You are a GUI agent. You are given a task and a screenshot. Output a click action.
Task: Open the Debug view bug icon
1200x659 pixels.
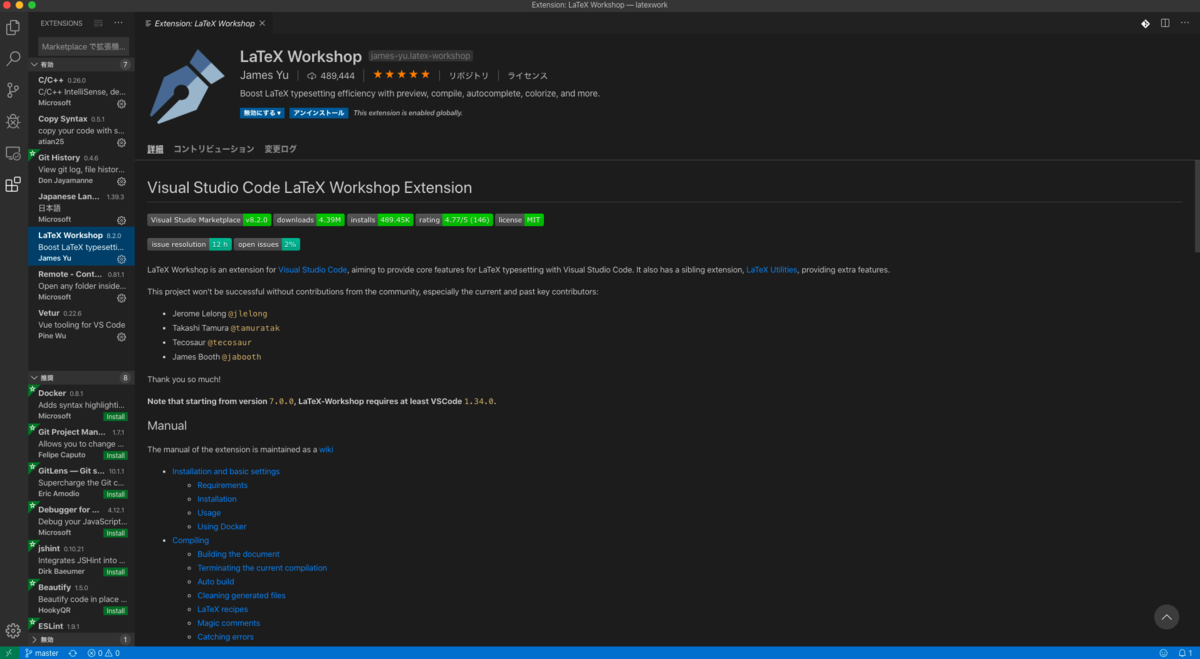(13, 122)
